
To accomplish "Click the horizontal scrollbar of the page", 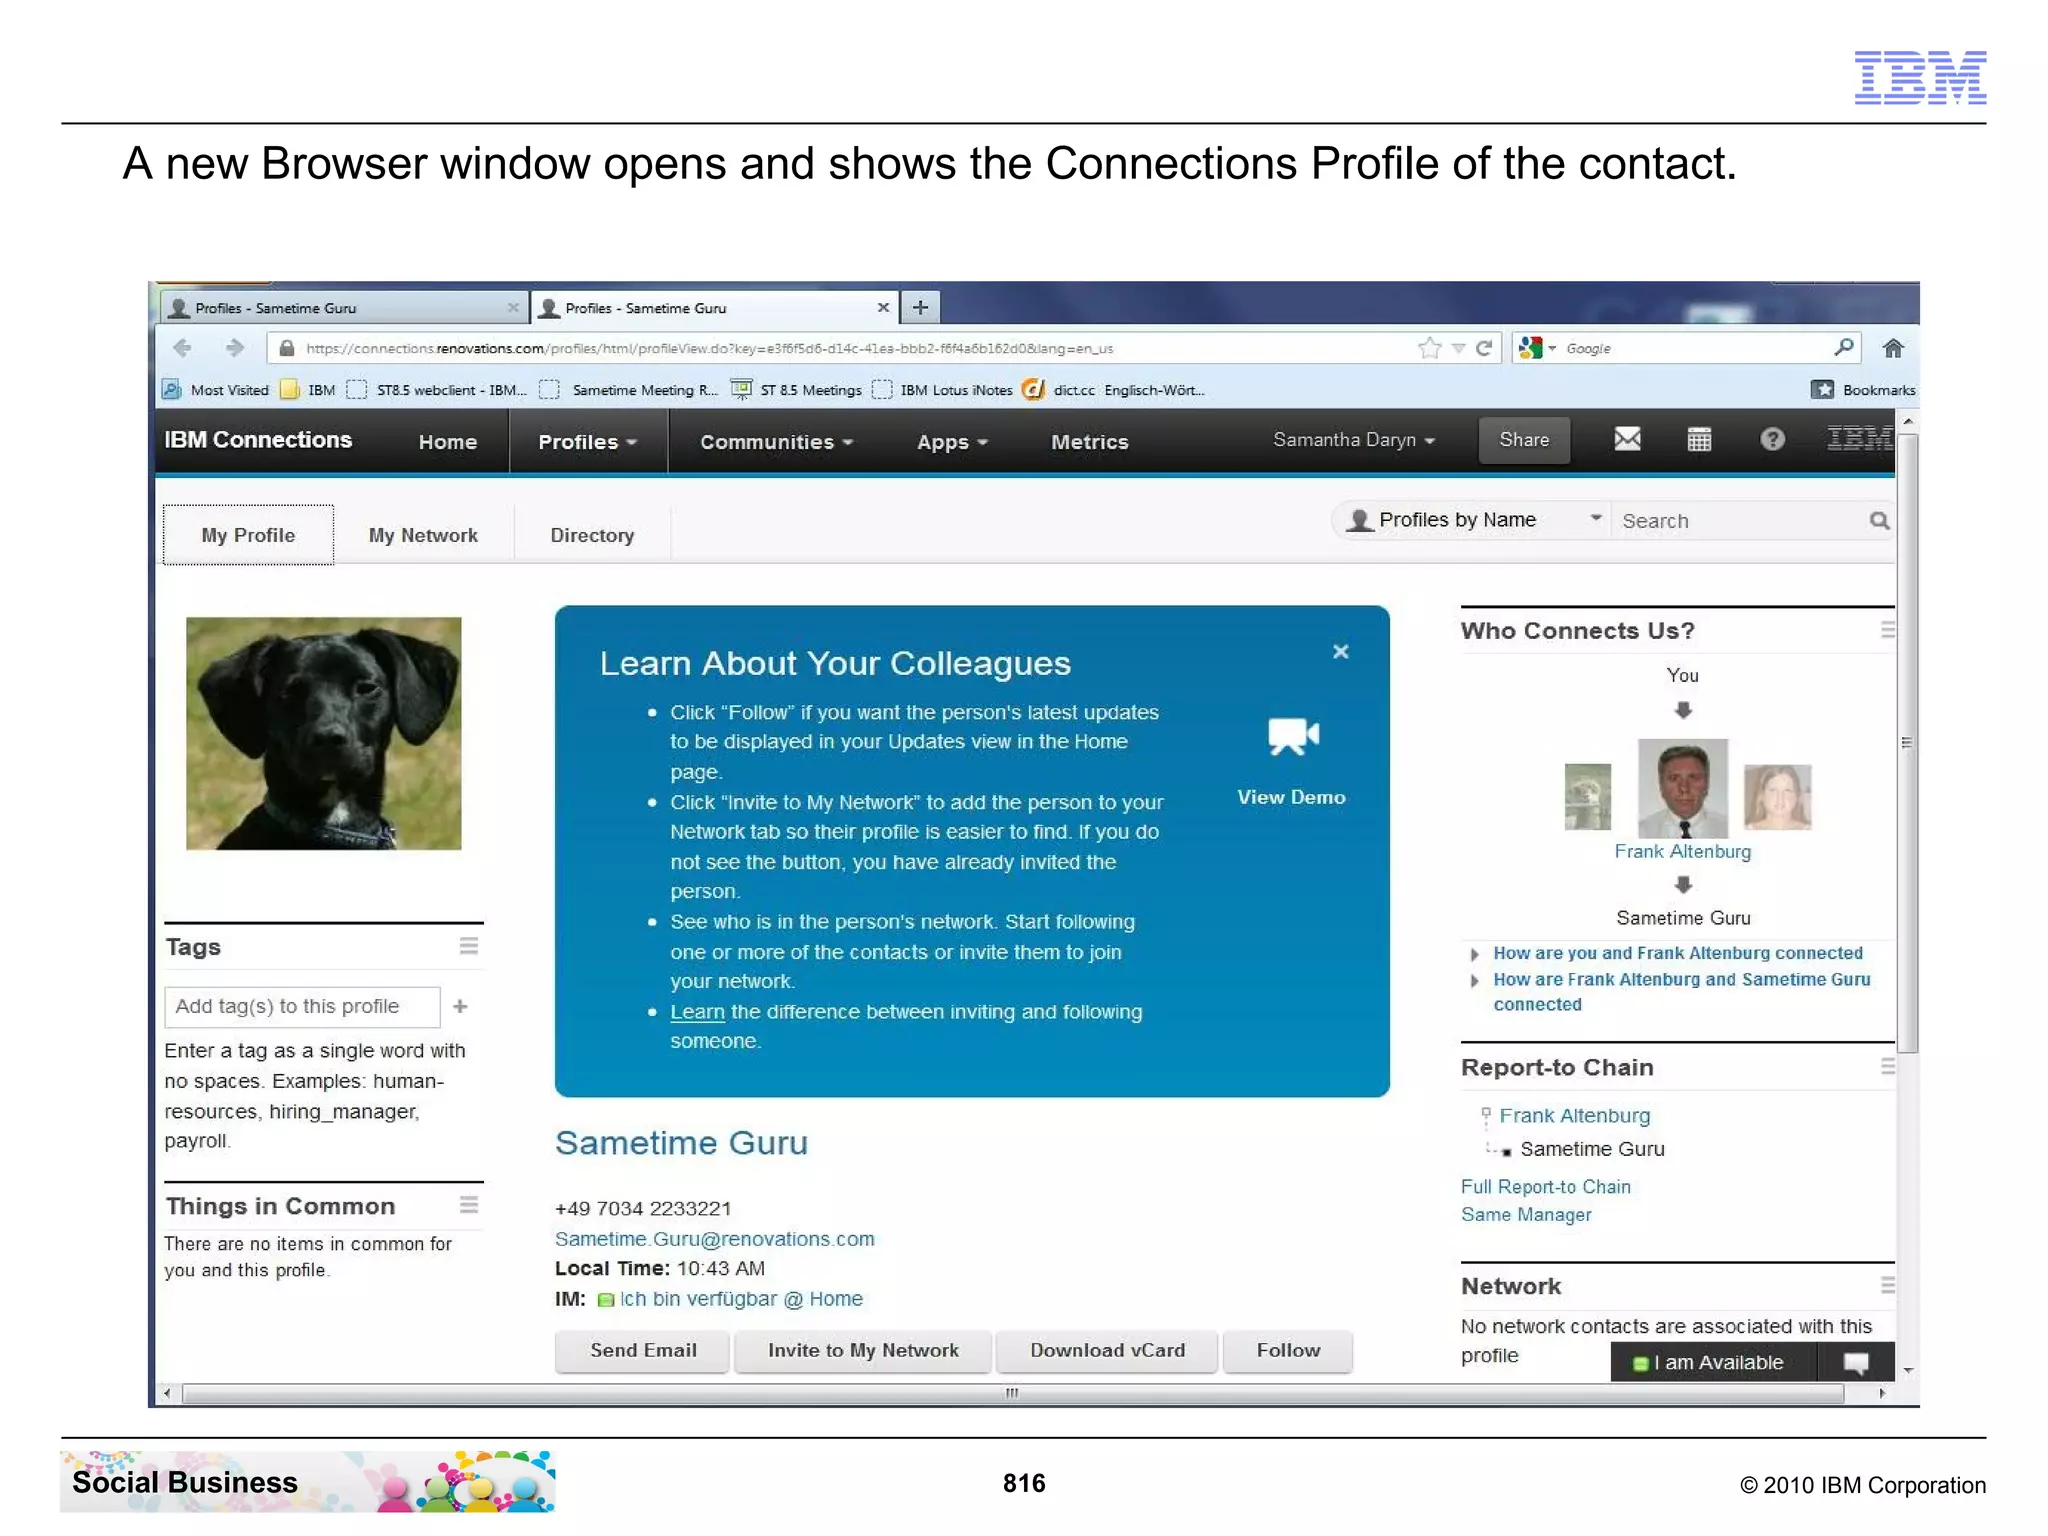I will [x=1013, y=1393].
